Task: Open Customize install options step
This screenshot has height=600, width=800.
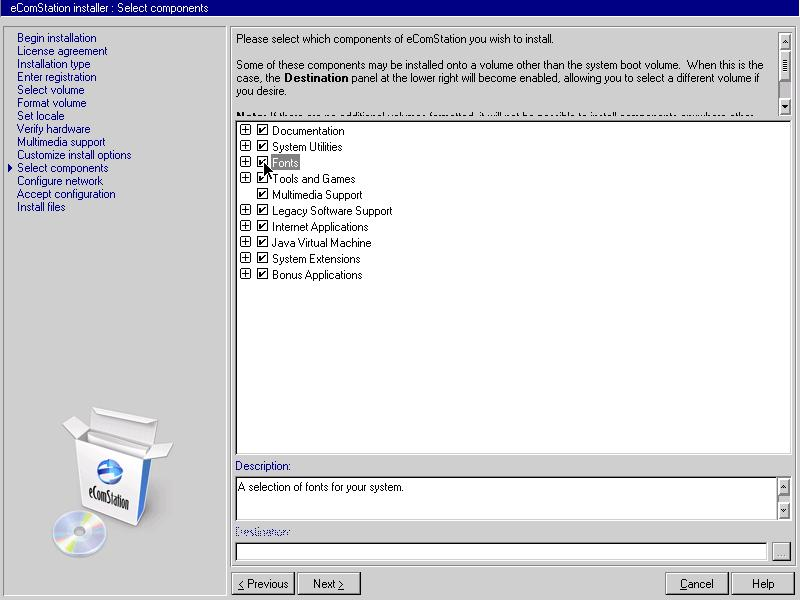Action: click(x=74, y=155)
